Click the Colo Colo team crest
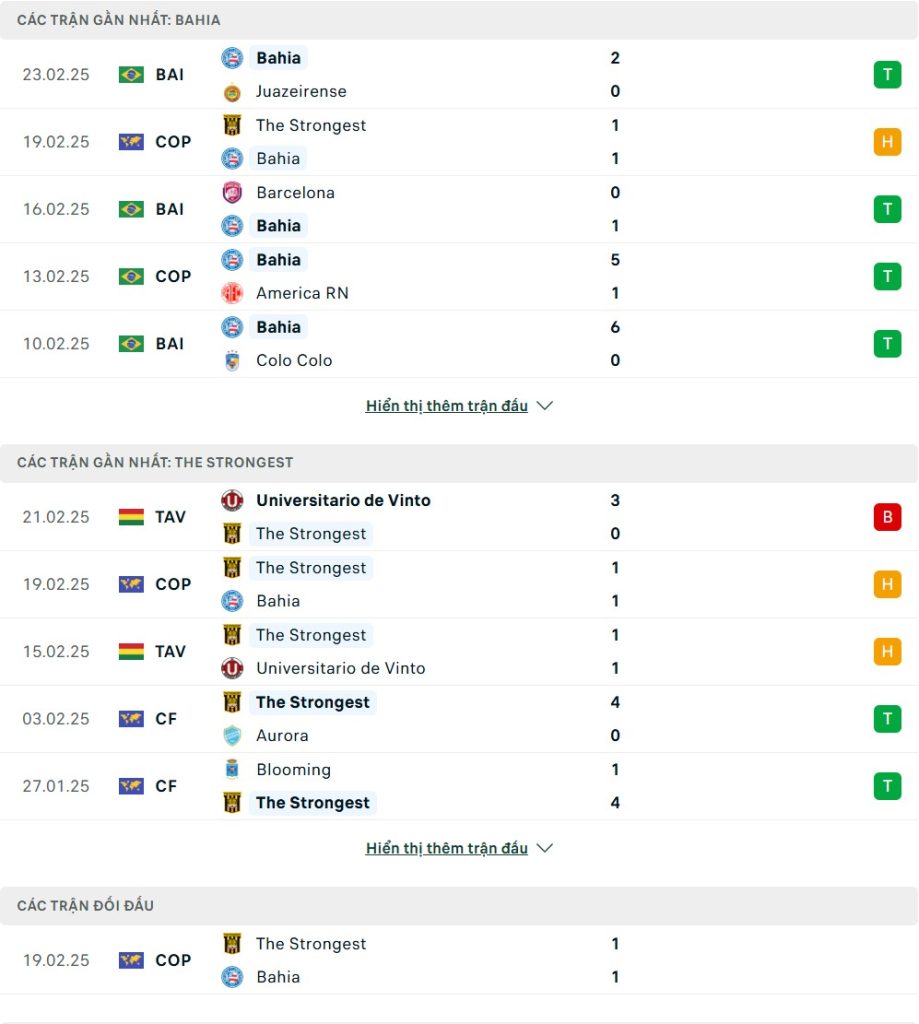 (232, 361)
